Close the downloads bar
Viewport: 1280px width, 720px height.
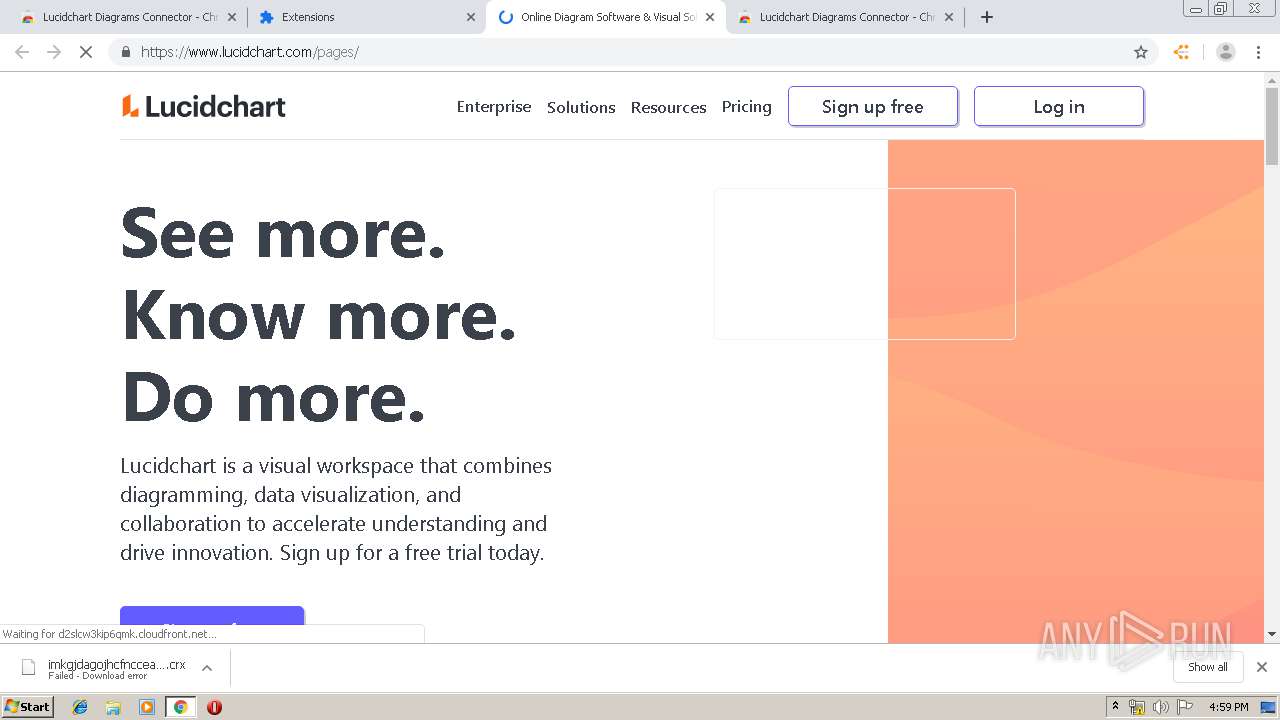(1262, 667)
